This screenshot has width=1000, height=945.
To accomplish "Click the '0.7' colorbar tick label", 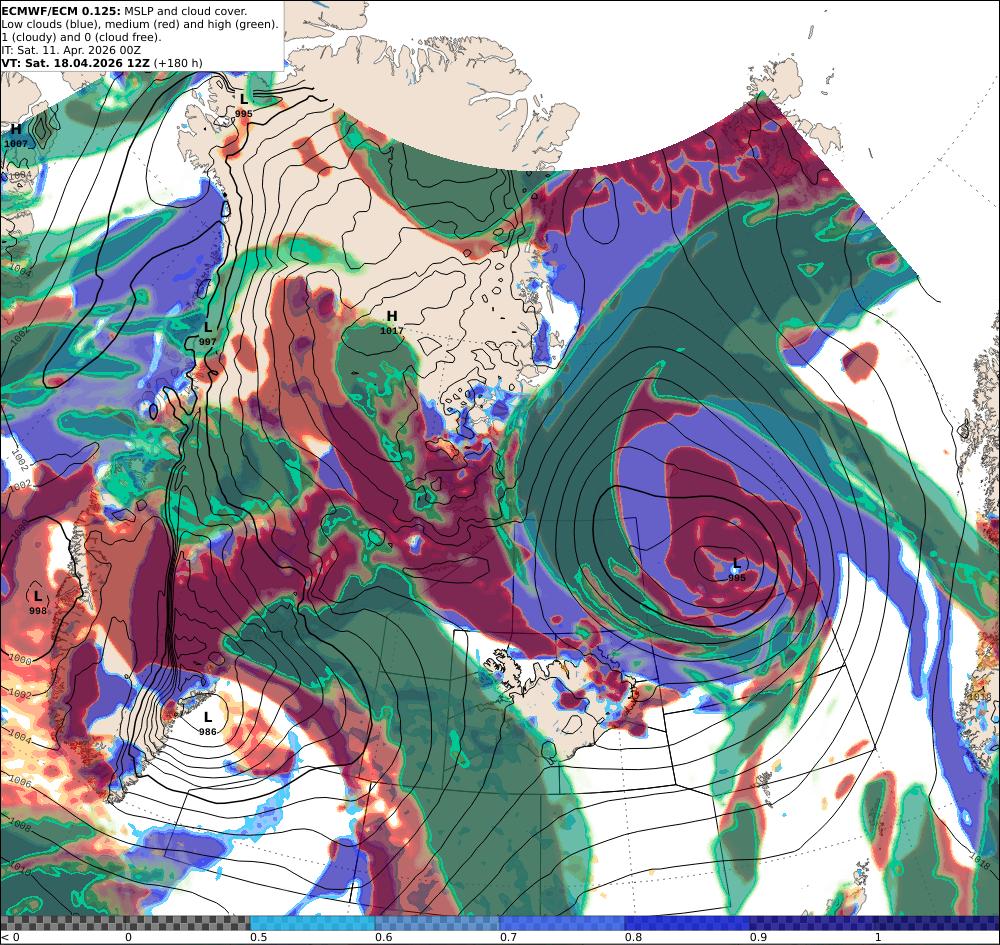I will point(508,937).
